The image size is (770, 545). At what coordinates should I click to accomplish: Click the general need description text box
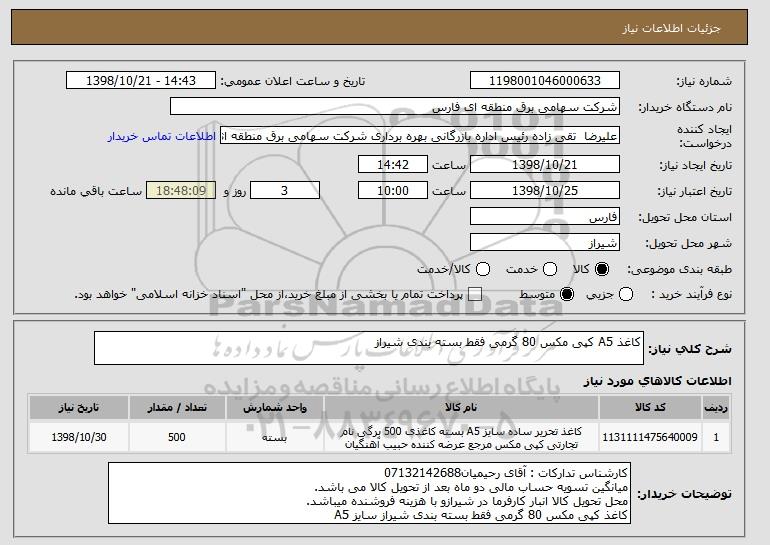pyautogui.click(x=369, y=348)
